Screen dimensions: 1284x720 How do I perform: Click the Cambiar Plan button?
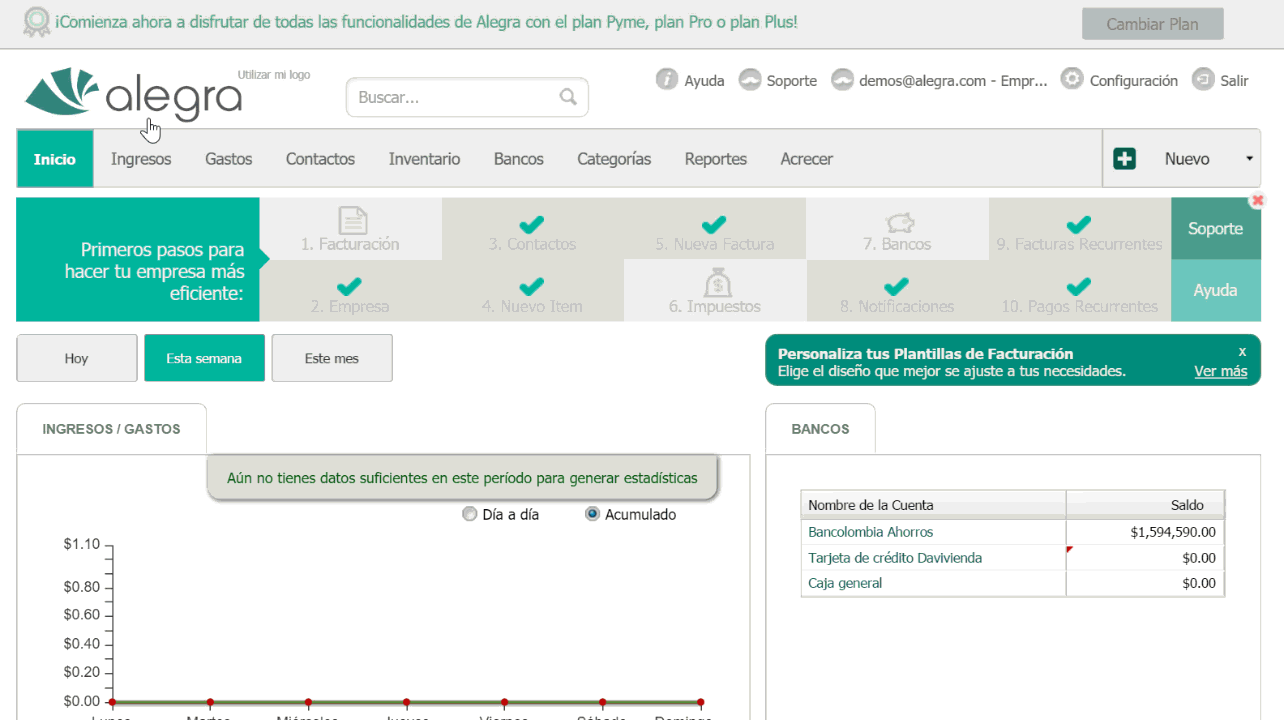coord(1152,24)
